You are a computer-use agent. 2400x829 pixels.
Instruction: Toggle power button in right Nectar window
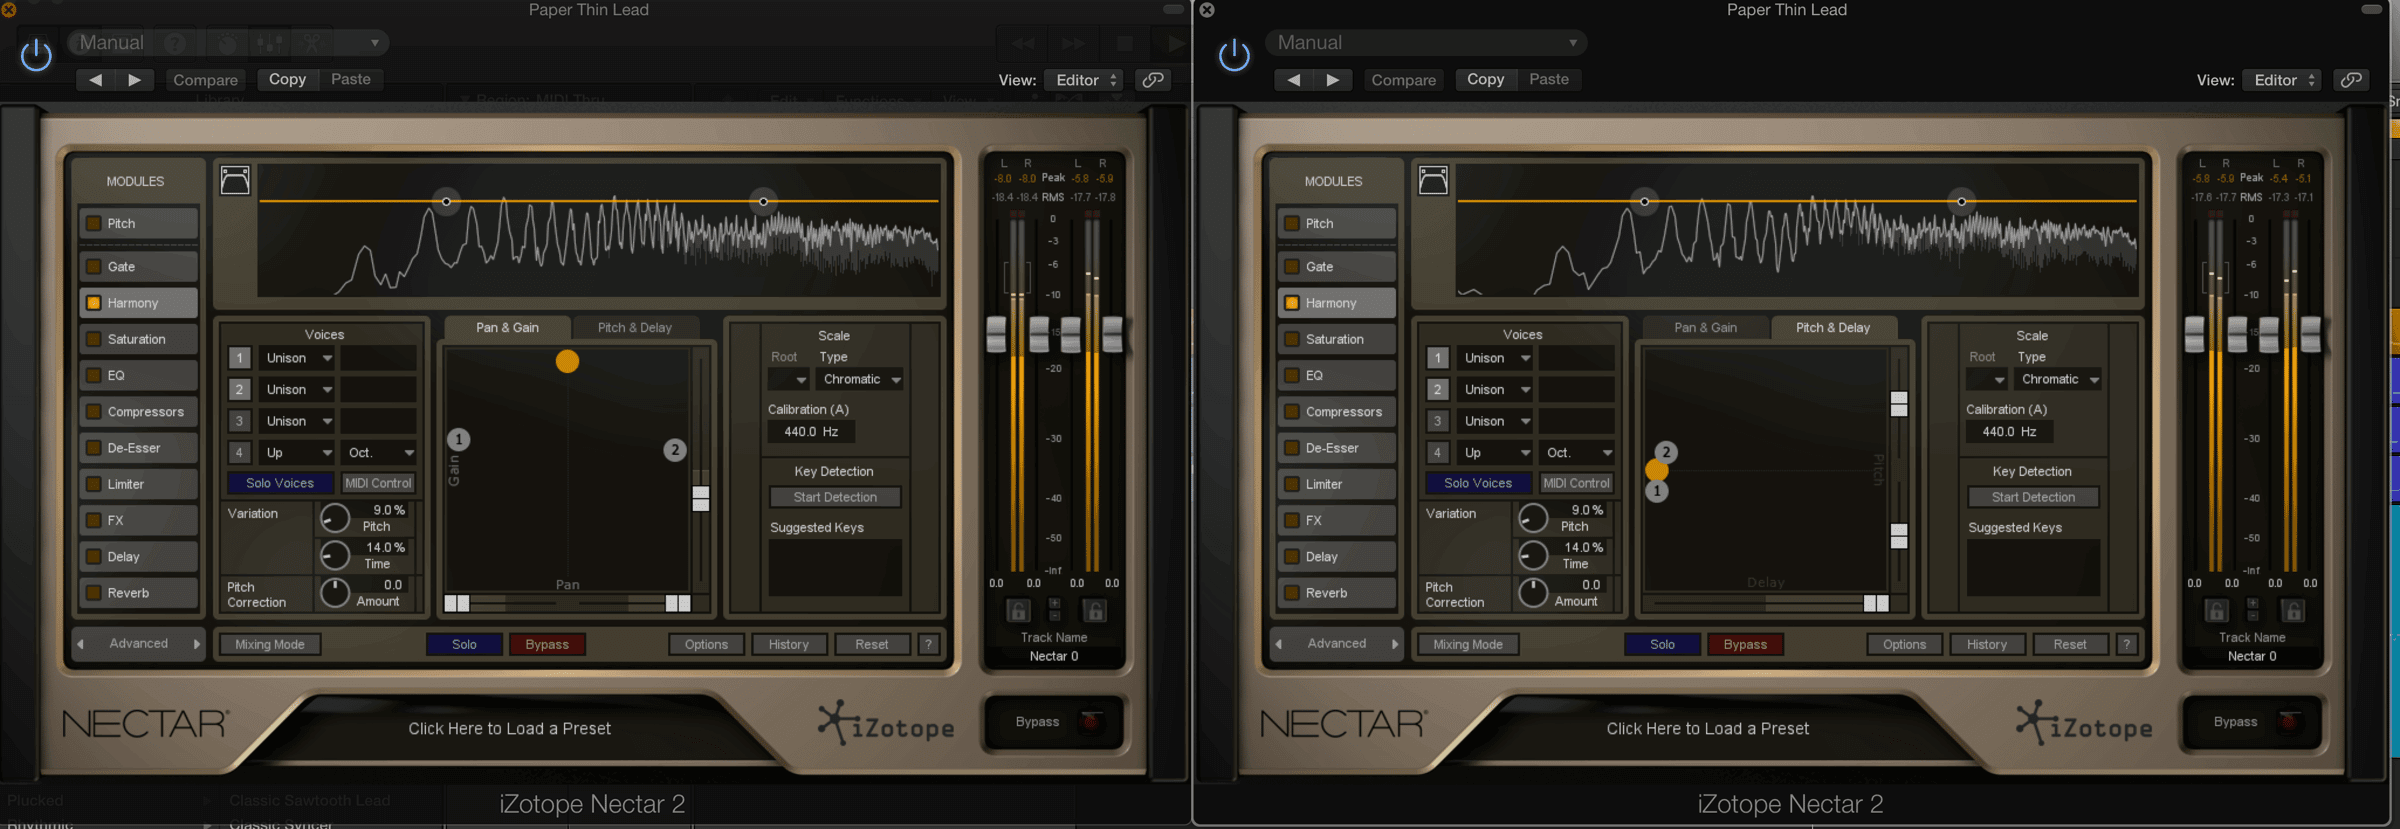click(1234, 55)
